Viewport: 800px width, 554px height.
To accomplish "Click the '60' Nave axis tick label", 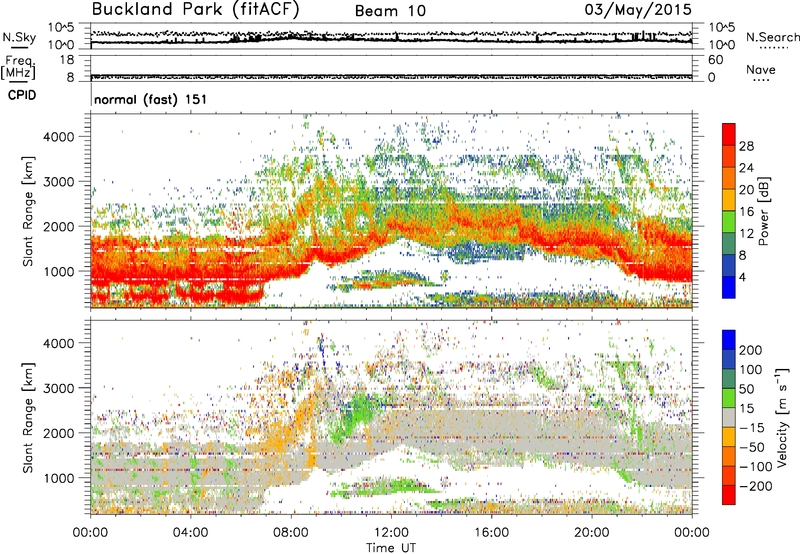I will (715, 60).
